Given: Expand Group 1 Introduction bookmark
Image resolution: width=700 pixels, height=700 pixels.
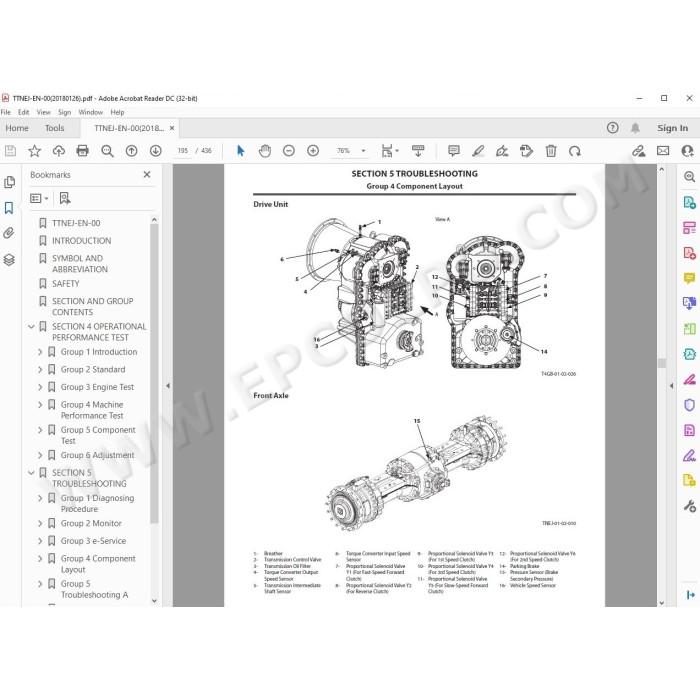Looking at the screenshot, I should tap(40, 352).
